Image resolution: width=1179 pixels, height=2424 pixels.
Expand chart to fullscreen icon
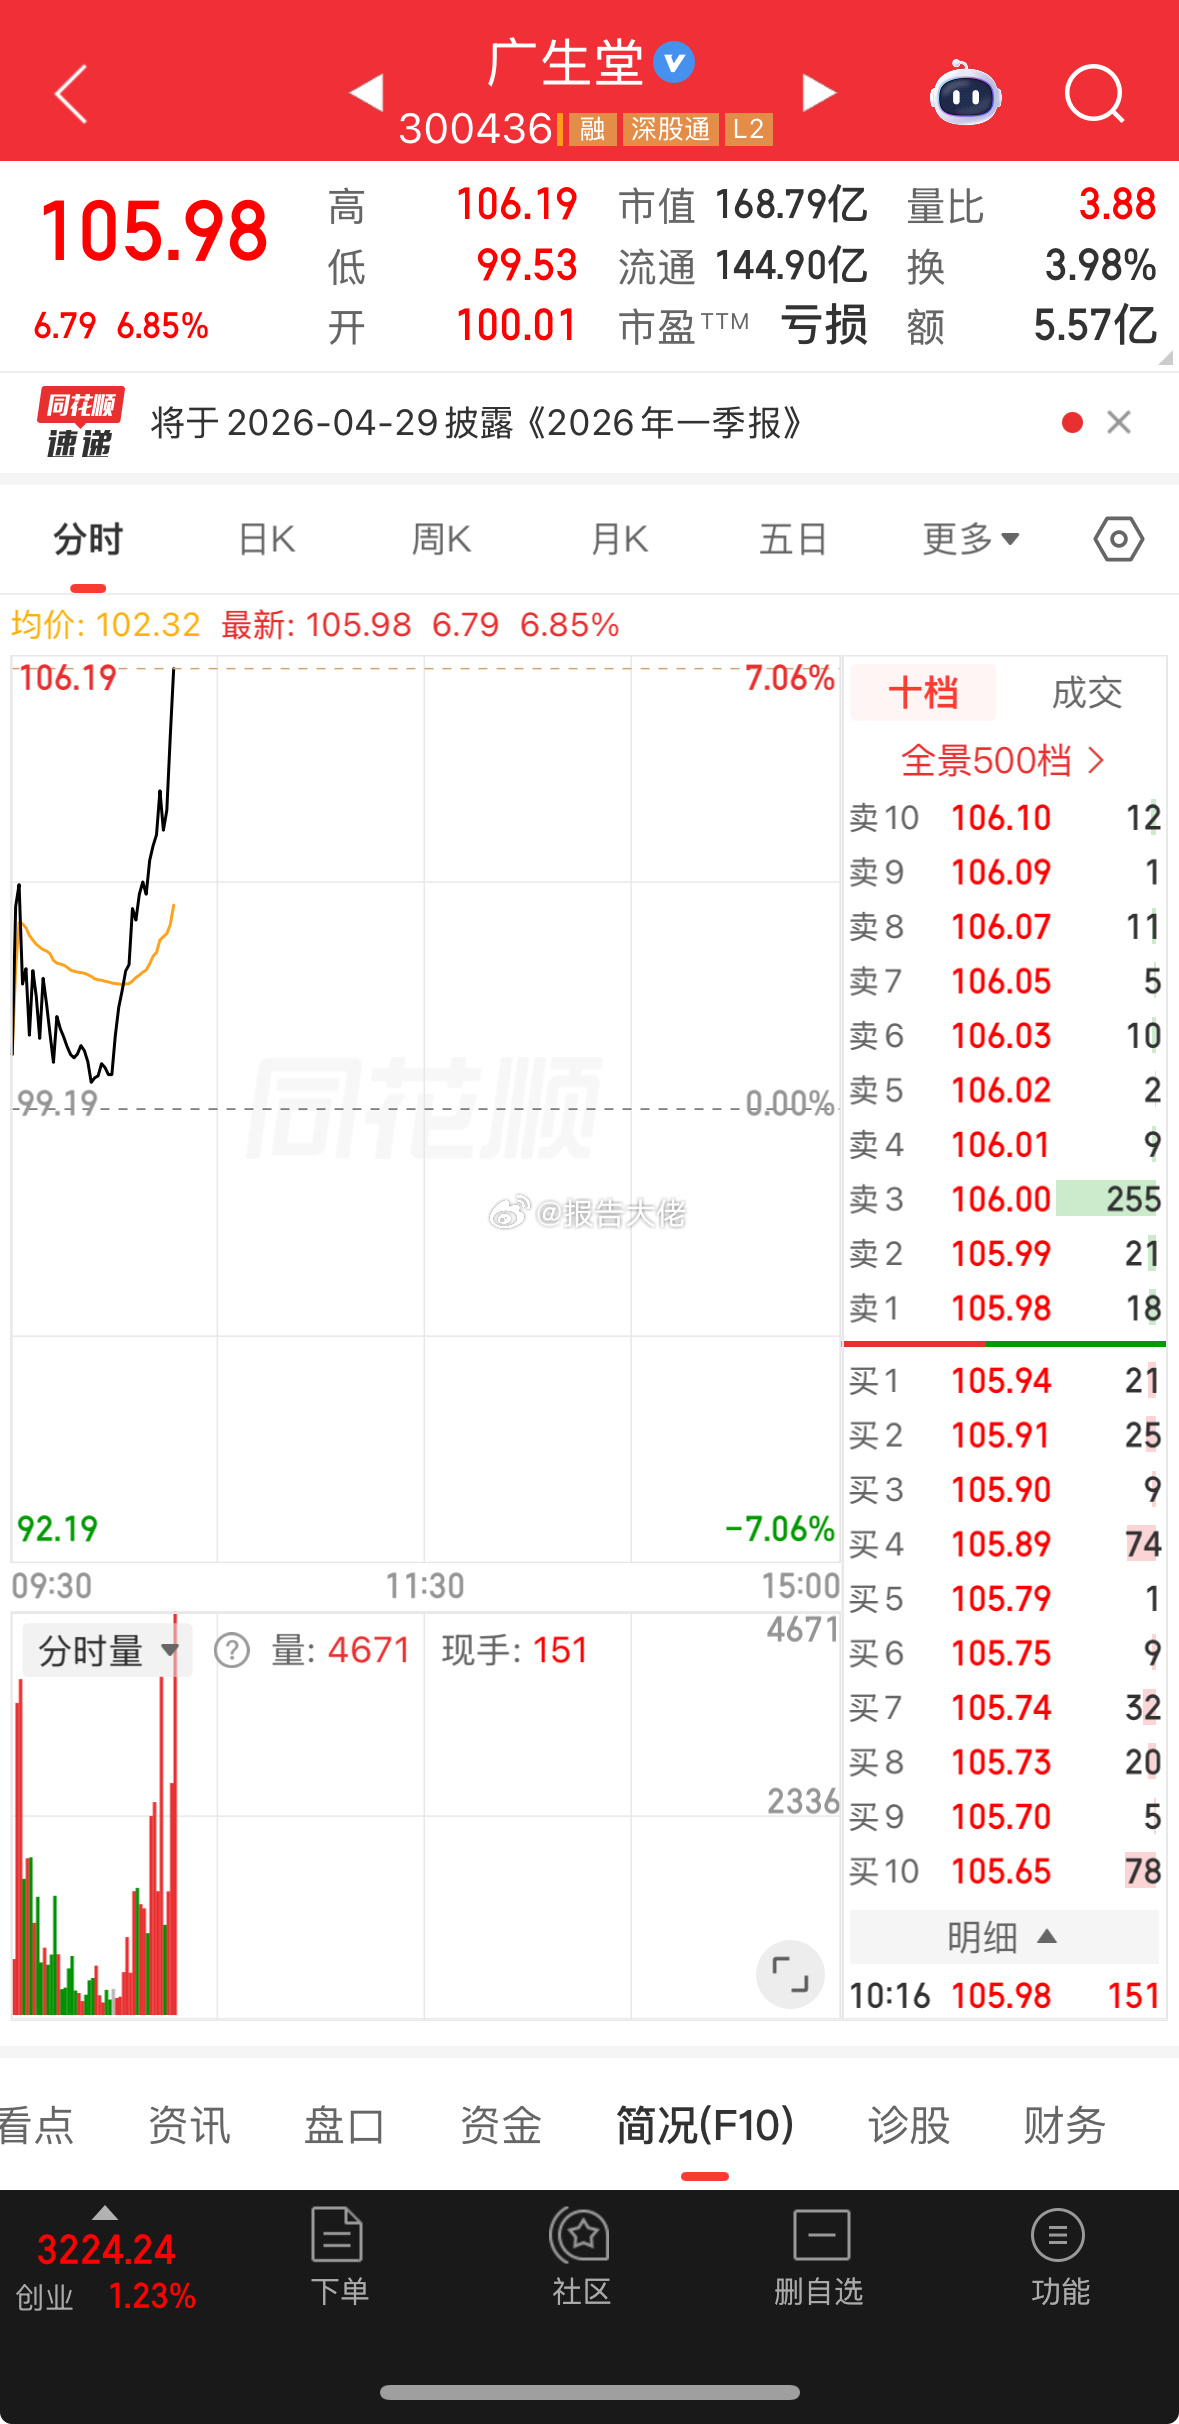(790, 1974)
